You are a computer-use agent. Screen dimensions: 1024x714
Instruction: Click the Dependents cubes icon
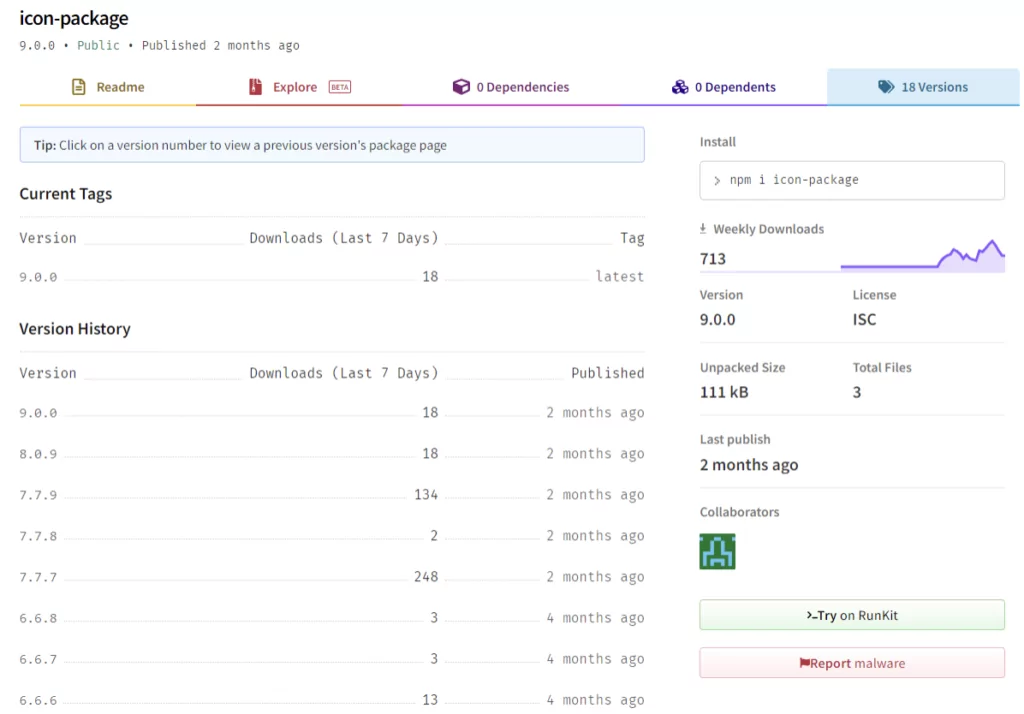click(x=680, y=87)
